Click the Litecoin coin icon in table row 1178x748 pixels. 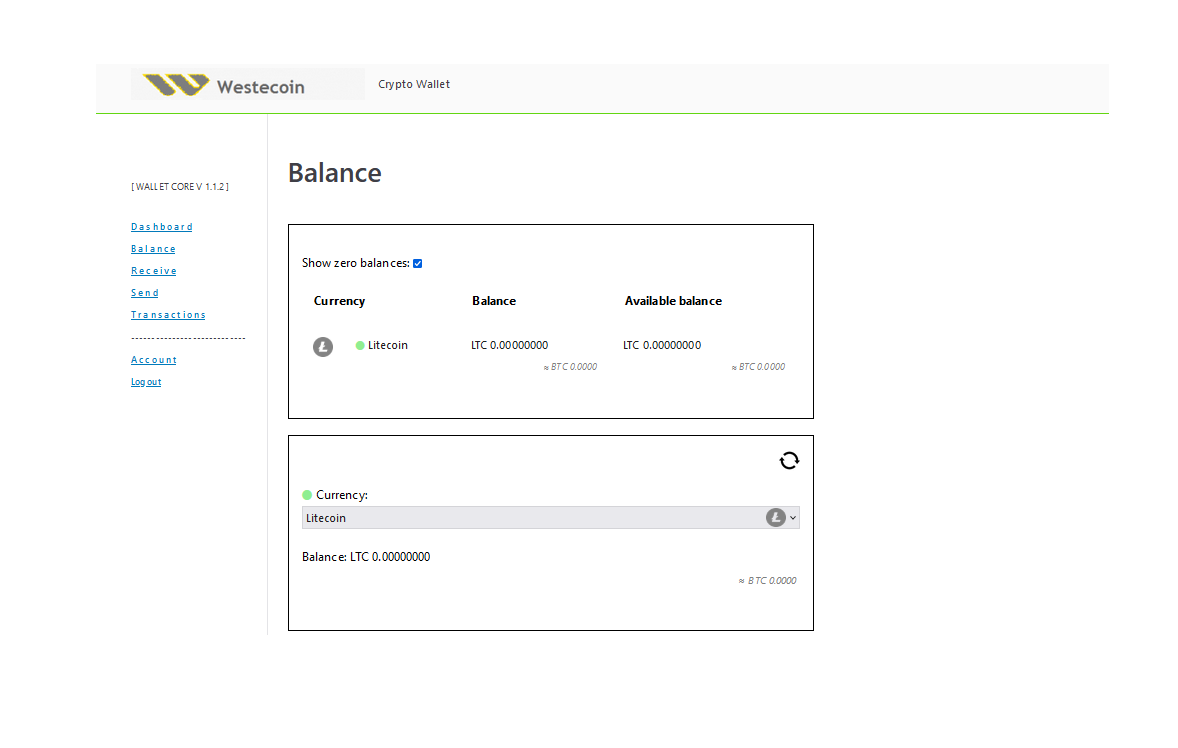(323, 347)
